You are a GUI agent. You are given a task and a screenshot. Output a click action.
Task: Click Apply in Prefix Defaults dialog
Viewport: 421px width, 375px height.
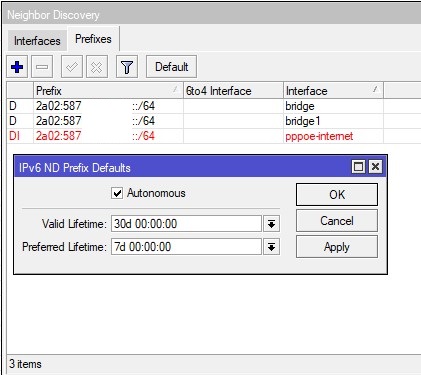(337, 247)
